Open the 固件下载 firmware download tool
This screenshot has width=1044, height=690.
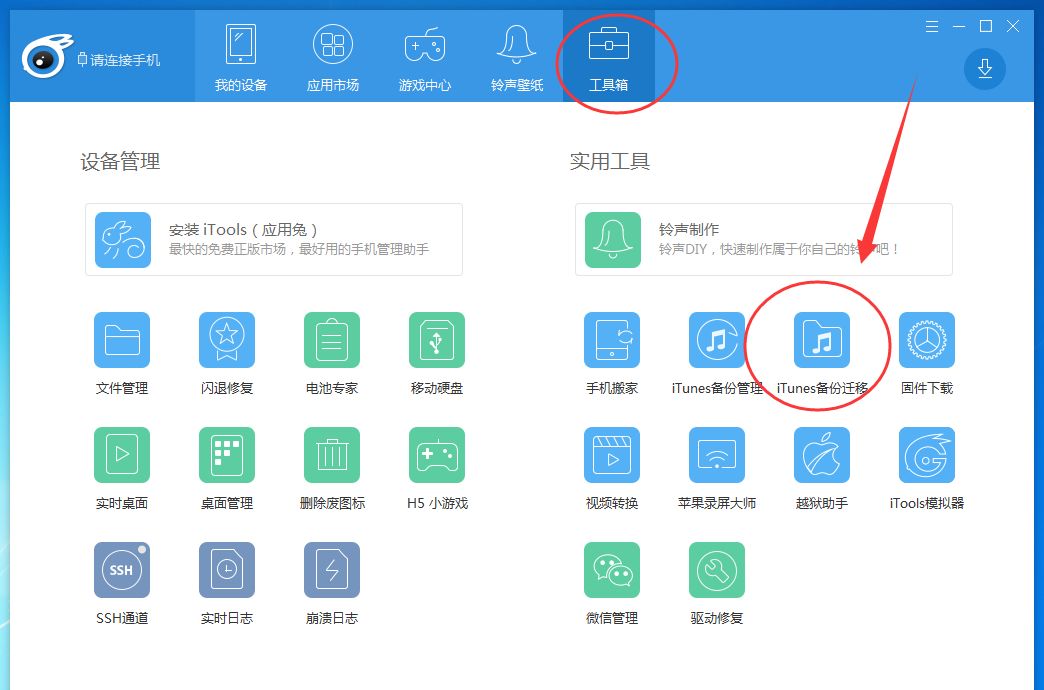[x=927, y=341]
